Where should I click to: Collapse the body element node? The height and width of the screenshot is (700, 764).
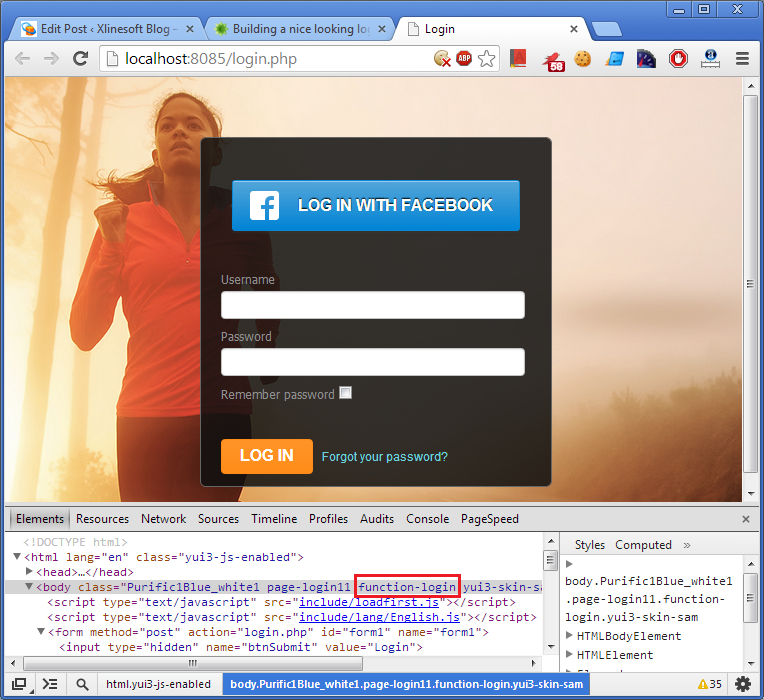click(x=29, y=586)
